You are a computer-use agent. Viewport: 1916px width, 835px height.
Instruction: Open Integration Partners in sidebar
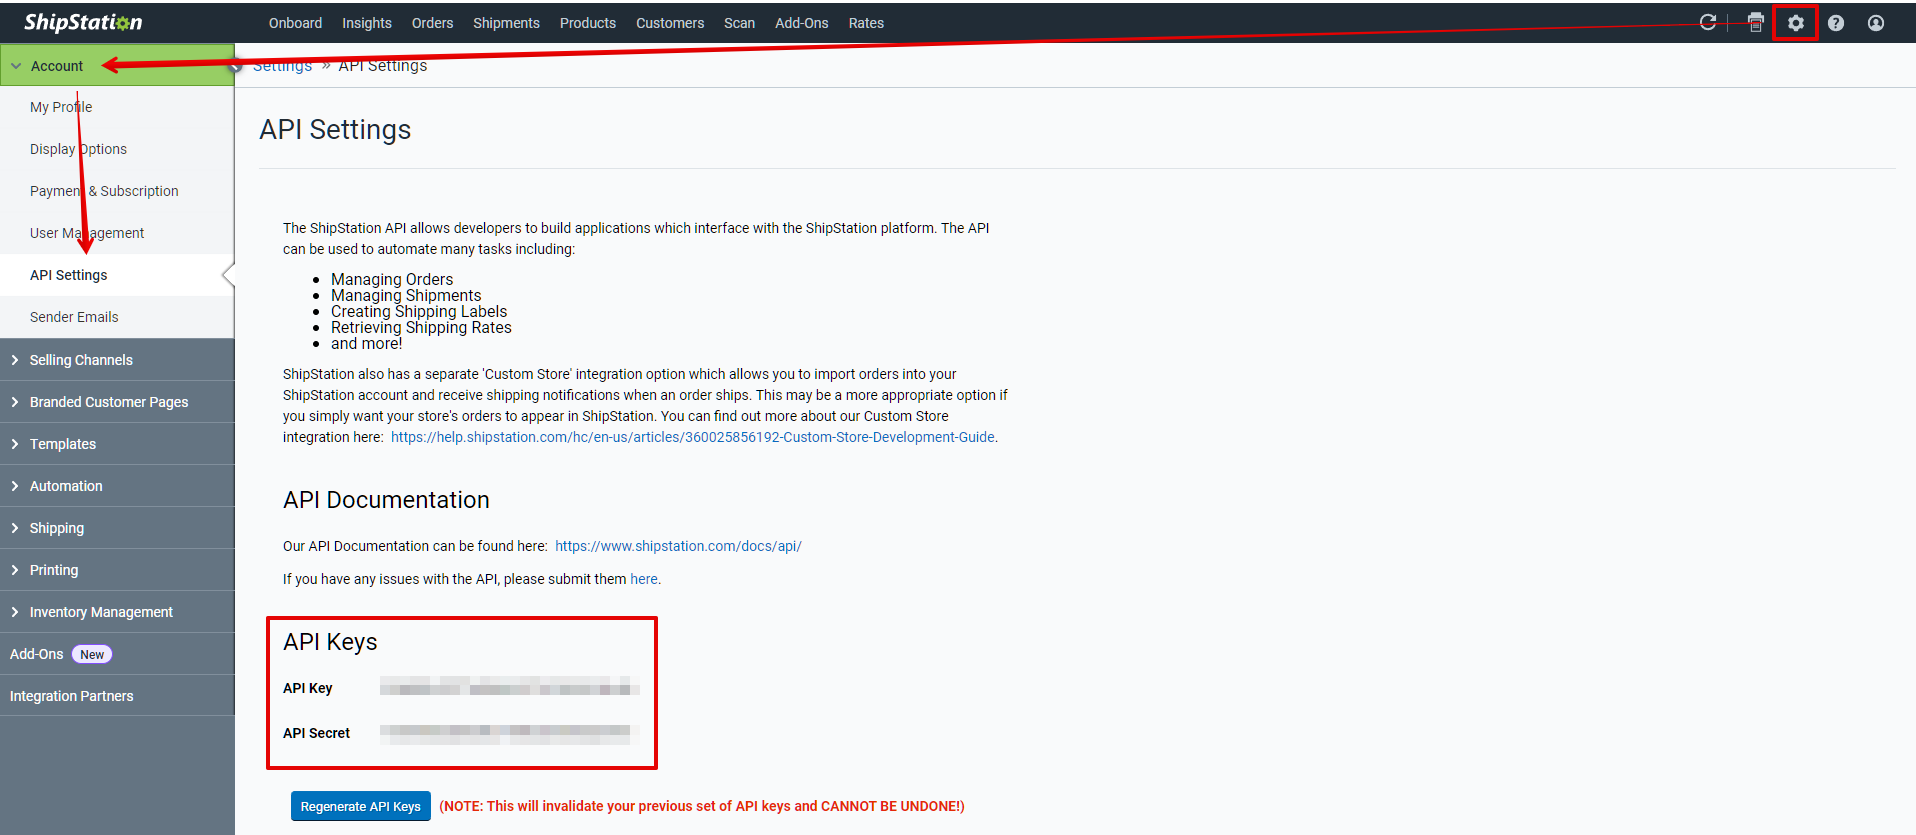click(x=117, y=696)
